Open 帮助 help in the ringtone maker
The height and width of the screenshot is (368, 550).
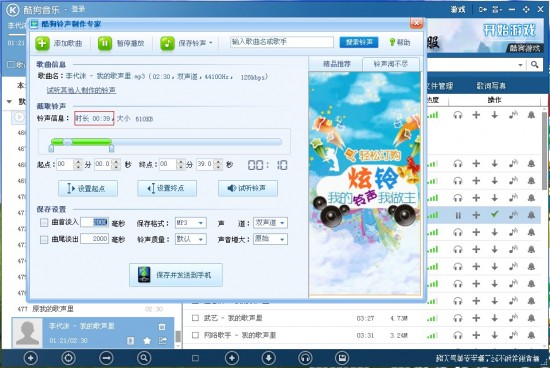click(400, 42)
